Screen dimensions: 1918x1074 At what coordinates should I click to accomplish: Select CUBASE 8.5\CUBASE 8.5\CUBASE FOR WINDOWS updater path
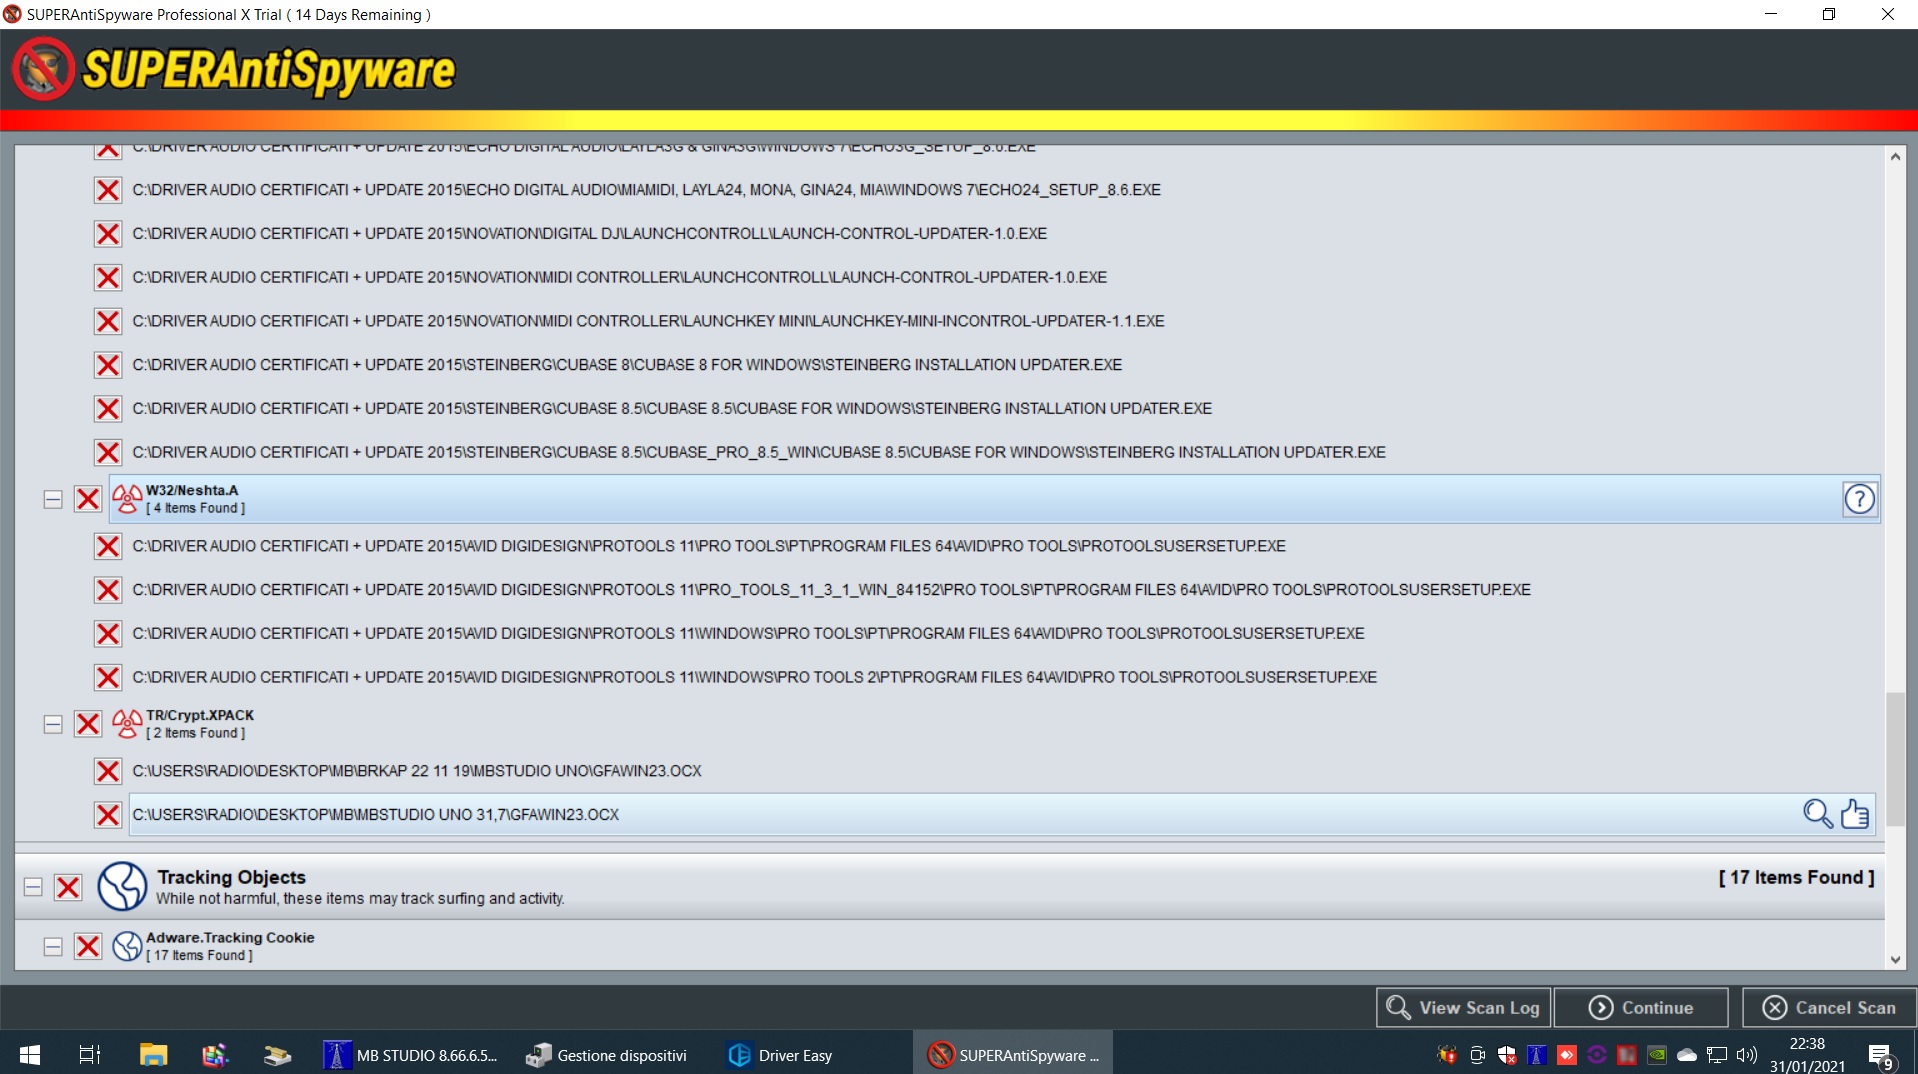672,408
